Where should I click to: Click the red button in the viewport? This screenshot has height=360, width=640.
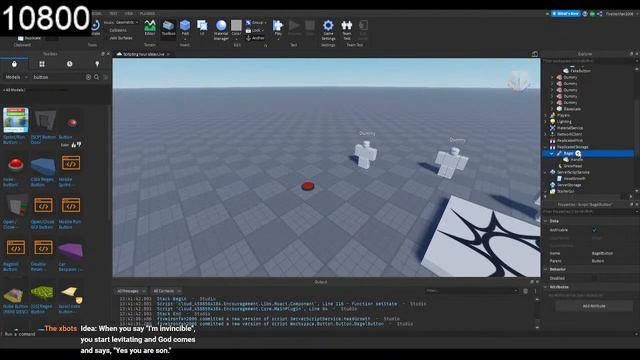tap(308, 187)
